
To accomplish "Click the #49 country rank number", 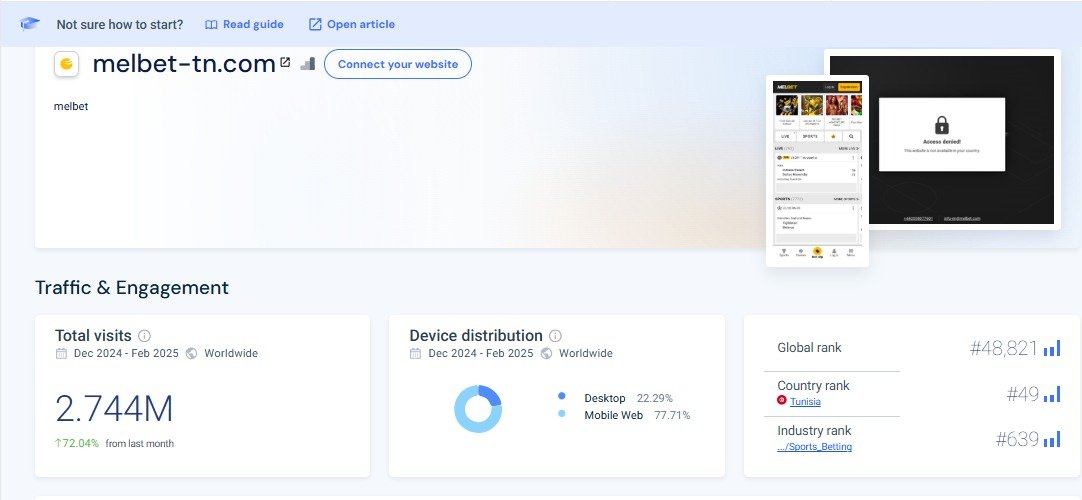I will tap(1022, 394).
